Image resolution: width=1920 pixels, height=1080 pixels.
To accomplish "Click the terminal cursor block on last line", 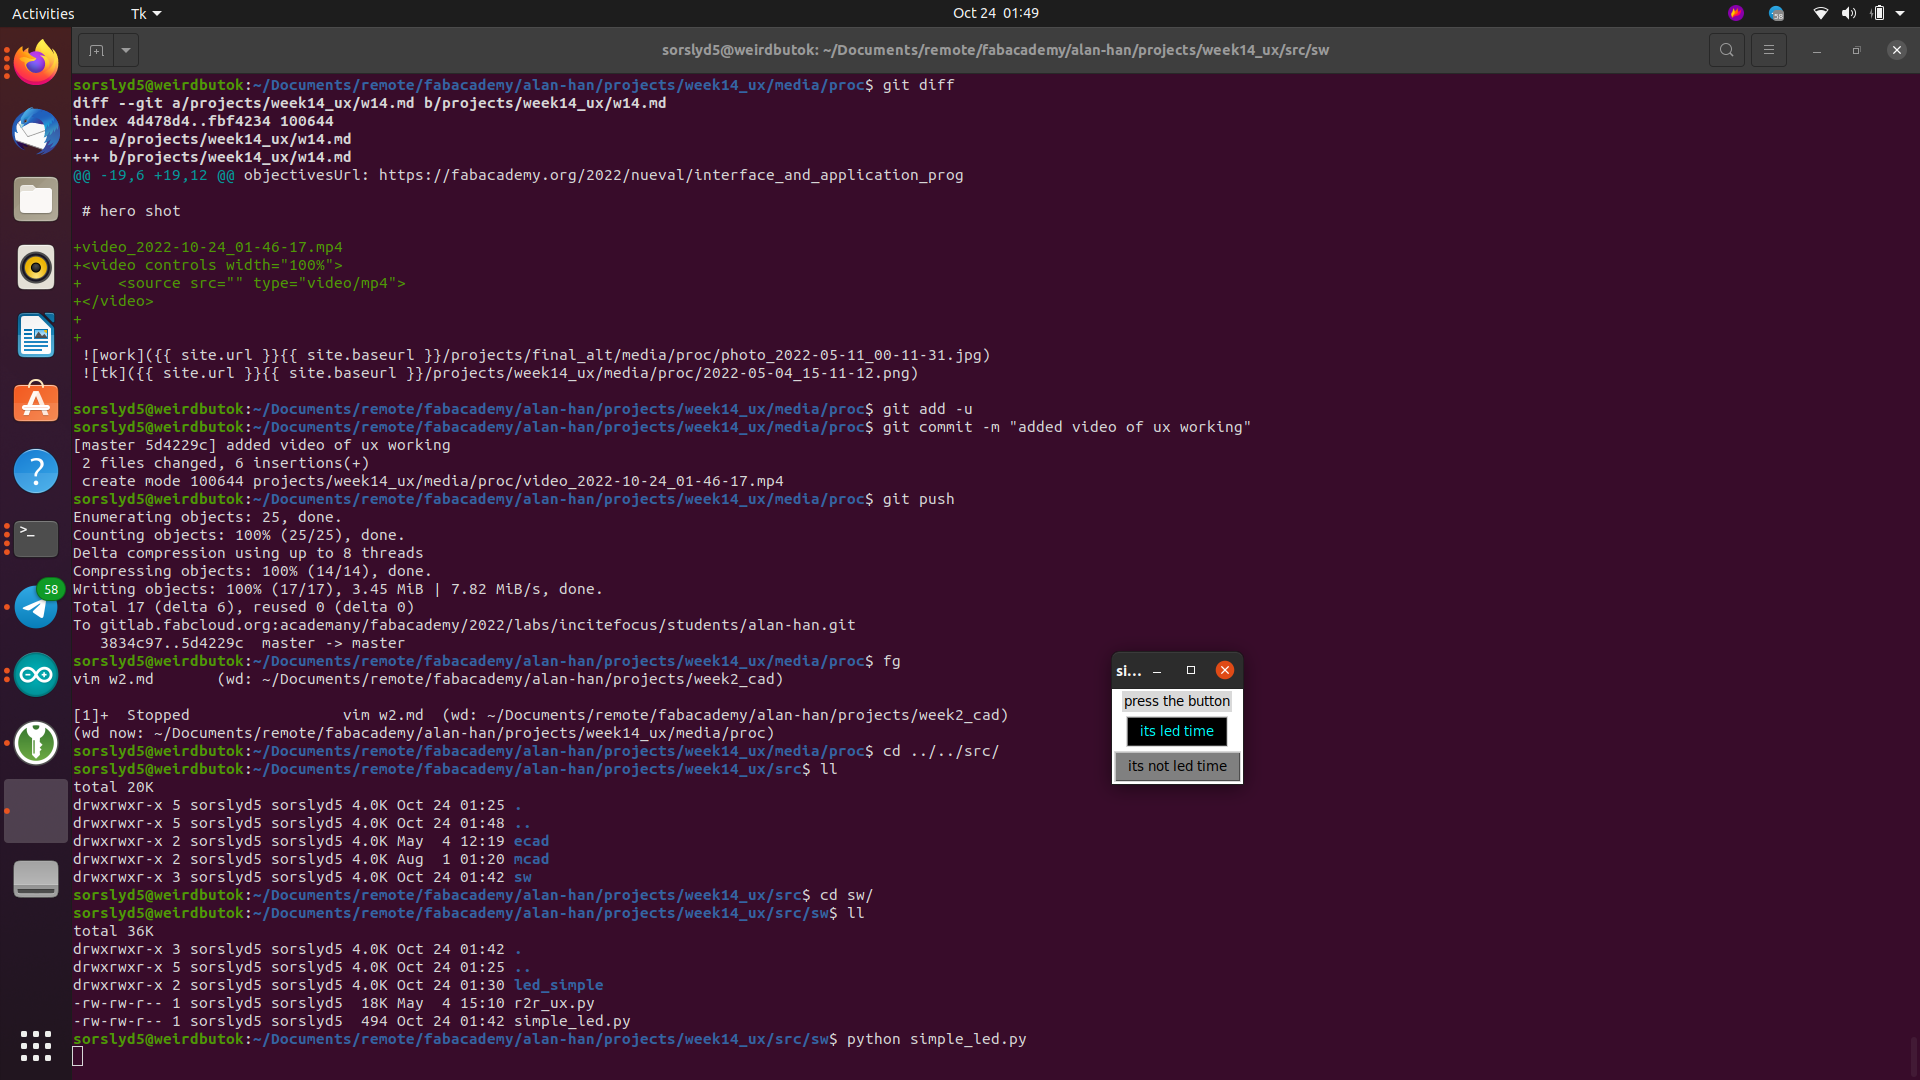I will coord(78,1057).
